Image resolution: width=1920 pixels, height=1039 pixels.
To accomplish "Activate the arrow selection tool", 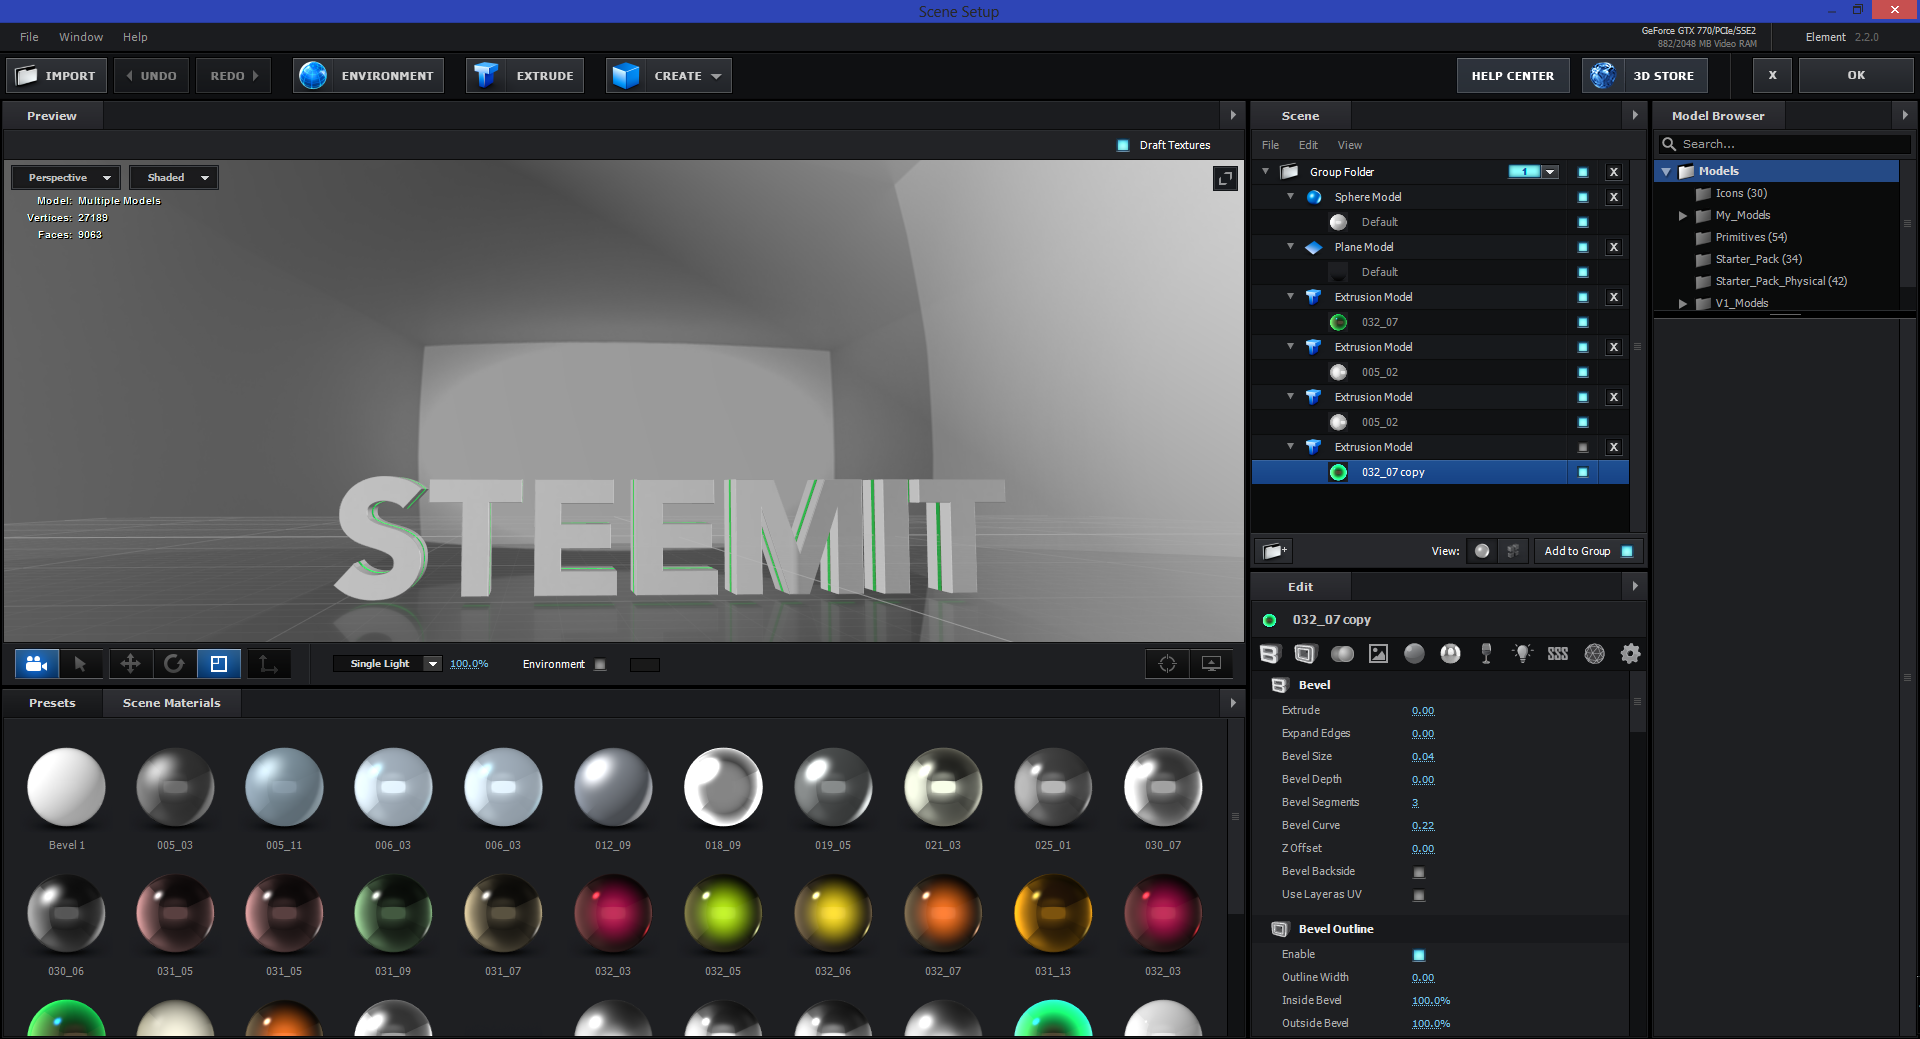I will click(x=81, y=664).
